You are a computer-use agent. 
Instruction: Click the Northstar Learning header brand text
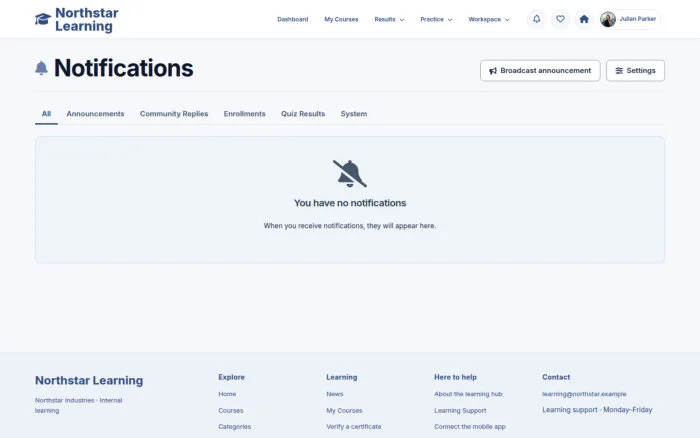(x=87, y=19)
